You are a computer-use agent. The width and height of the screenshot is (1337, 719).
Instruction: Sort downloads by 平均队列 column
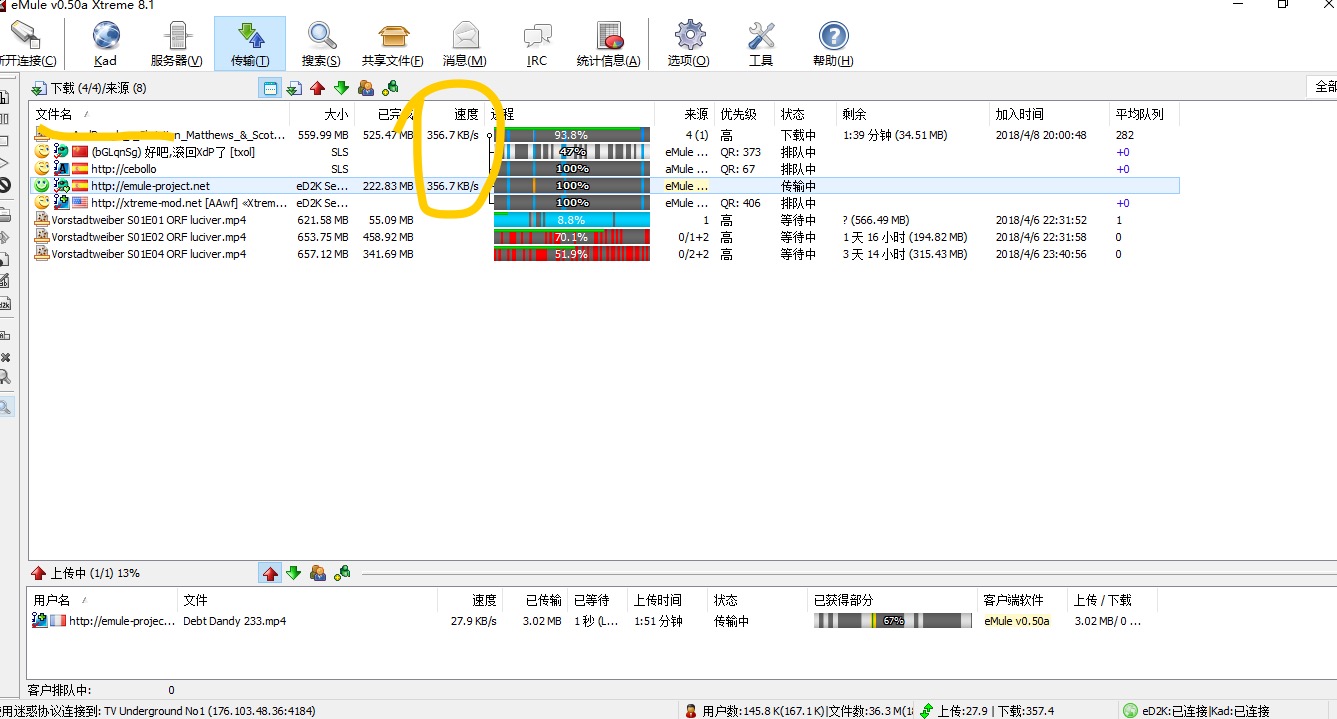coord(1144,115)
